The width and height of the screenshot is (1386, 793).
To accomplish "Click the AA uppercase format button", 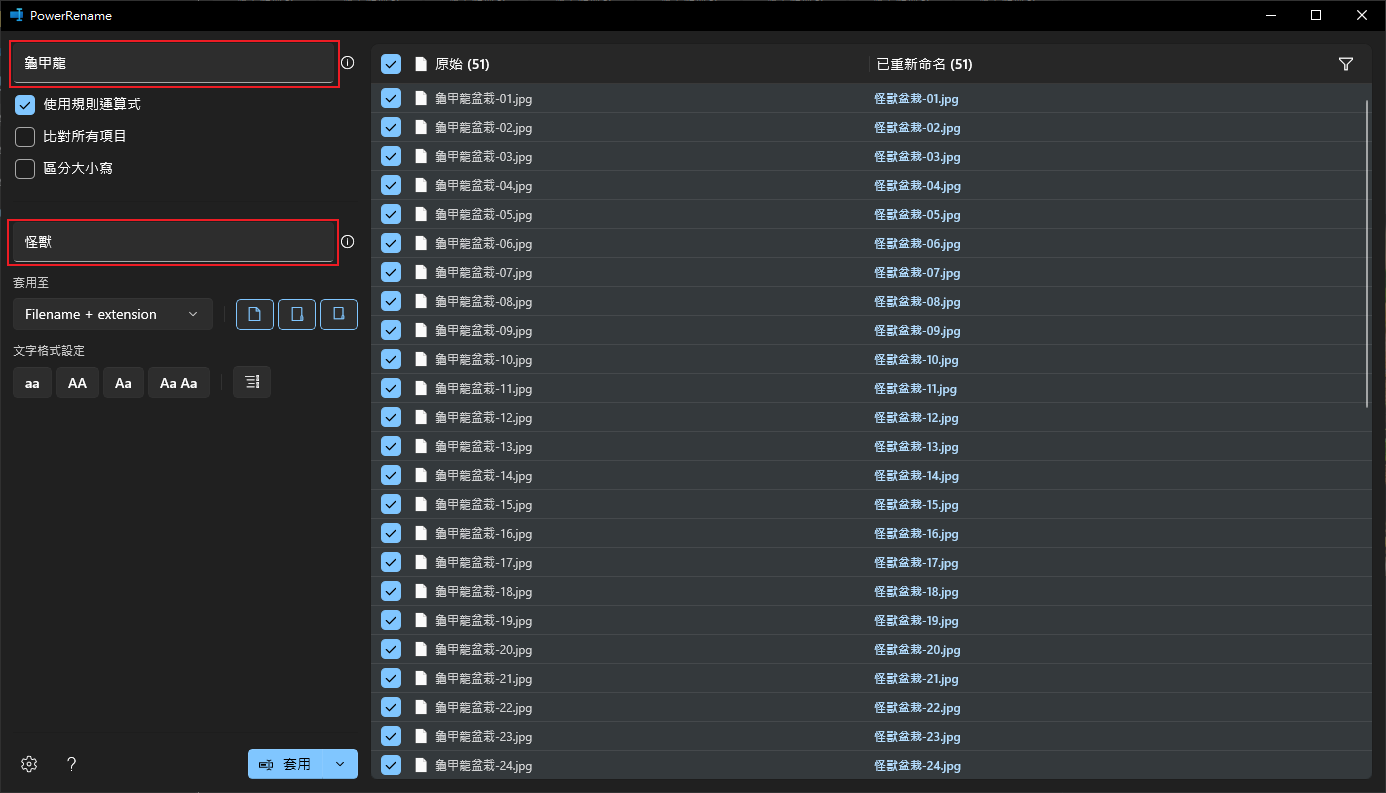I will point(77,383).
